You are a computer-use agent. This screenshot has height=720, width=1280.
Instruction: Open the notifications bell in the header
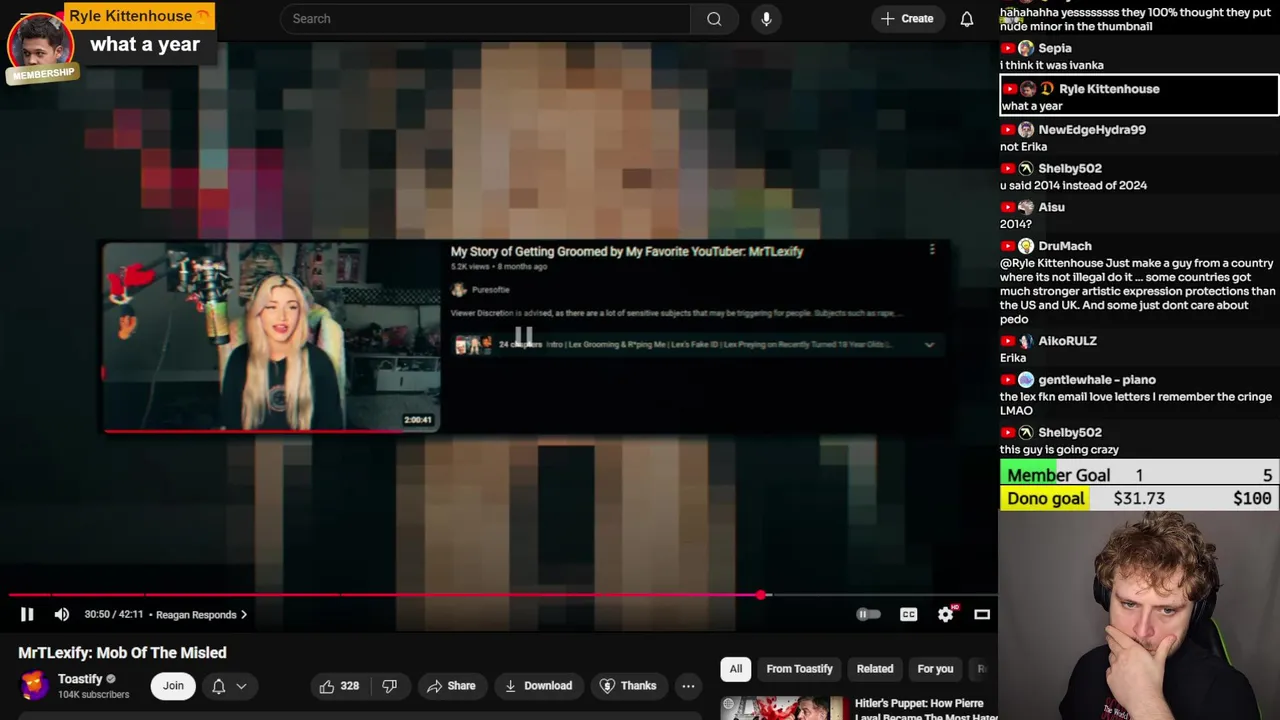[x=967, y=18]
